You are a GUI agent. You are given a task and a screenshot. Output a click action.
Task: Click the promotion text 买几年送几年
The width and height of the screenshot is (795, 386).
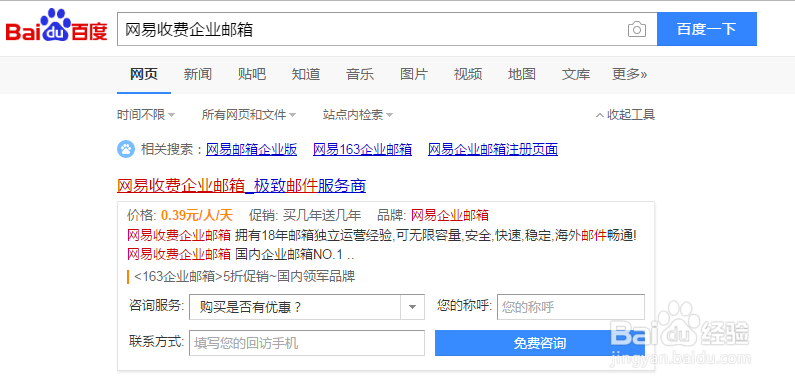(x=322, y=216)
